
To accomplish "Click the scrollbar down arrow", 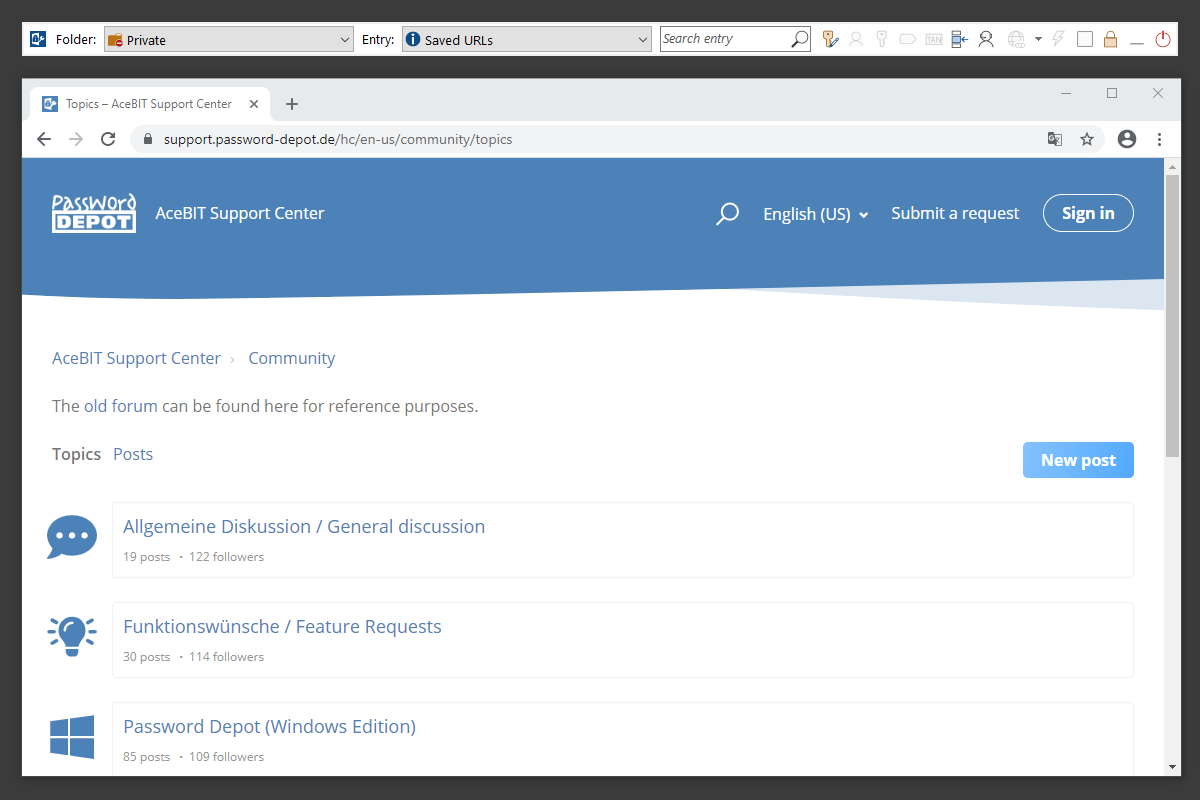I will click(x=1173, y=767).
